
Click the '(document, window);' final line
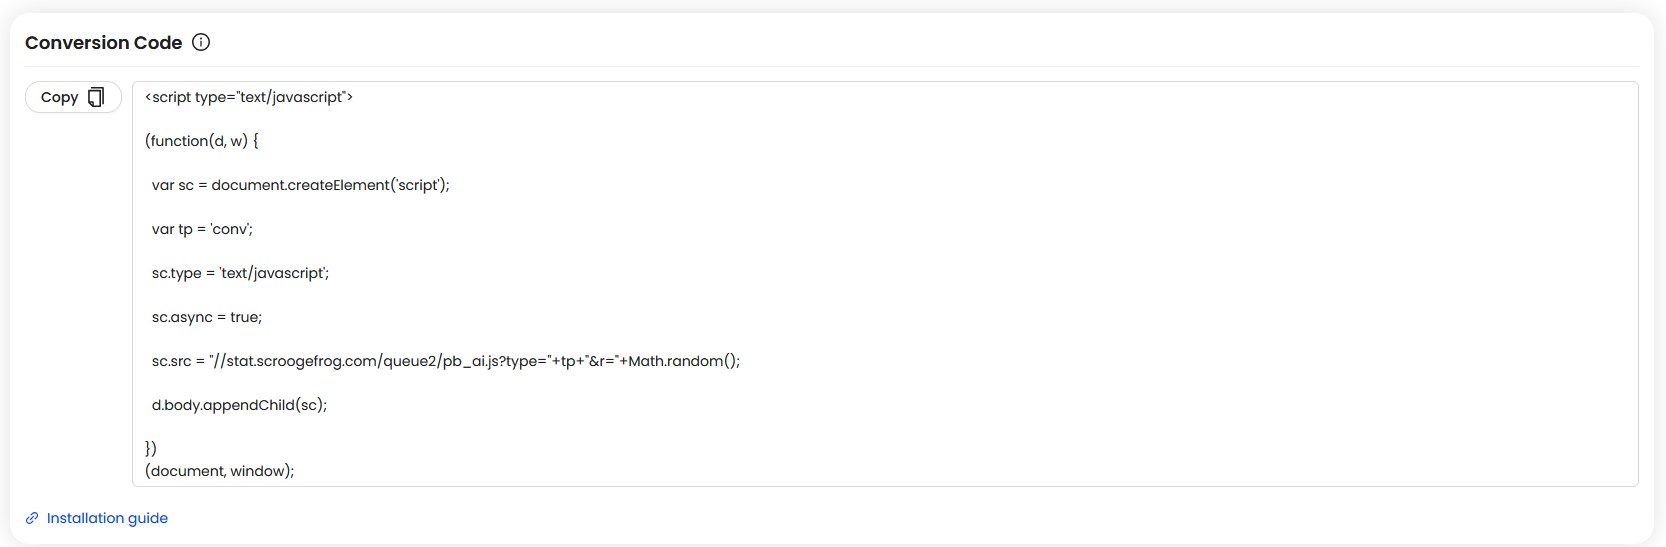[x=219, y=471]
